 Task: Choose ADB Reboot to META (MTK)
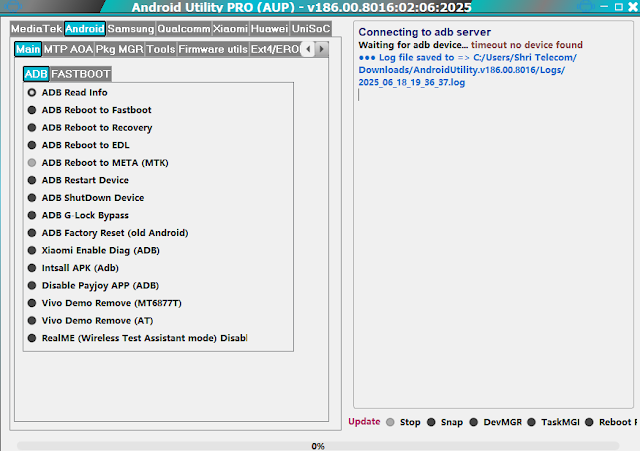point(98,163)
